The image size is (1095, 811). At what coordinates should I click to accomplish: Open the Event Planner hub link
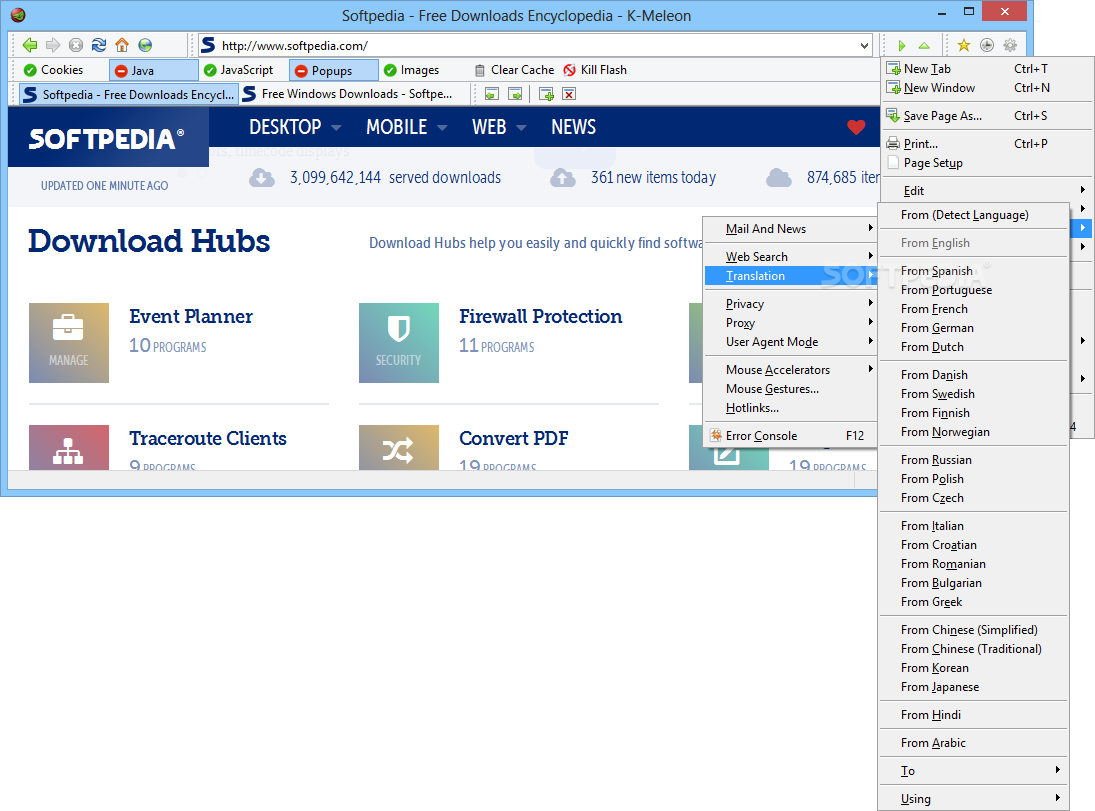(191, 316)
